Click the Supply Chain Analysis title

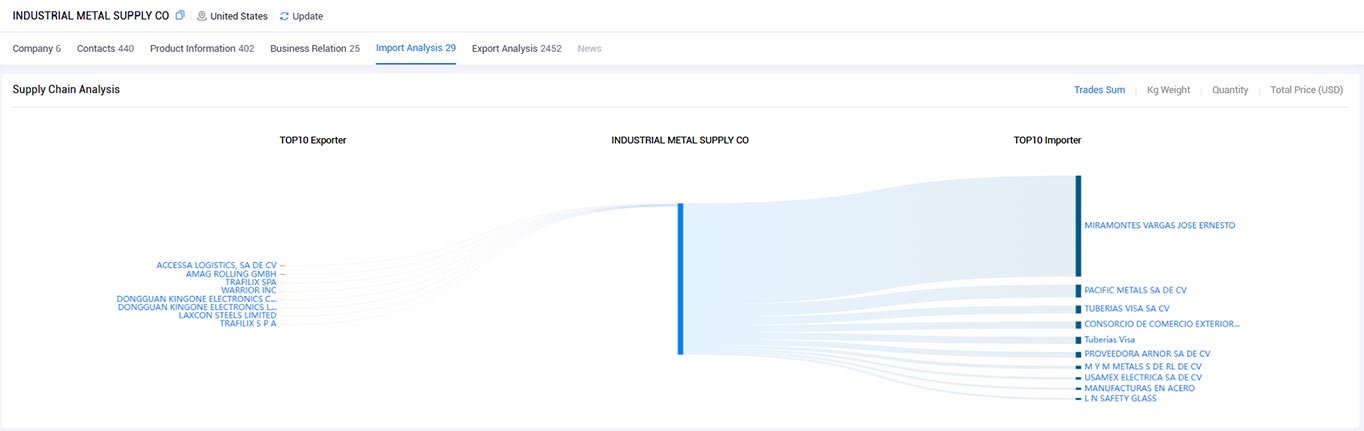[66, 90]
